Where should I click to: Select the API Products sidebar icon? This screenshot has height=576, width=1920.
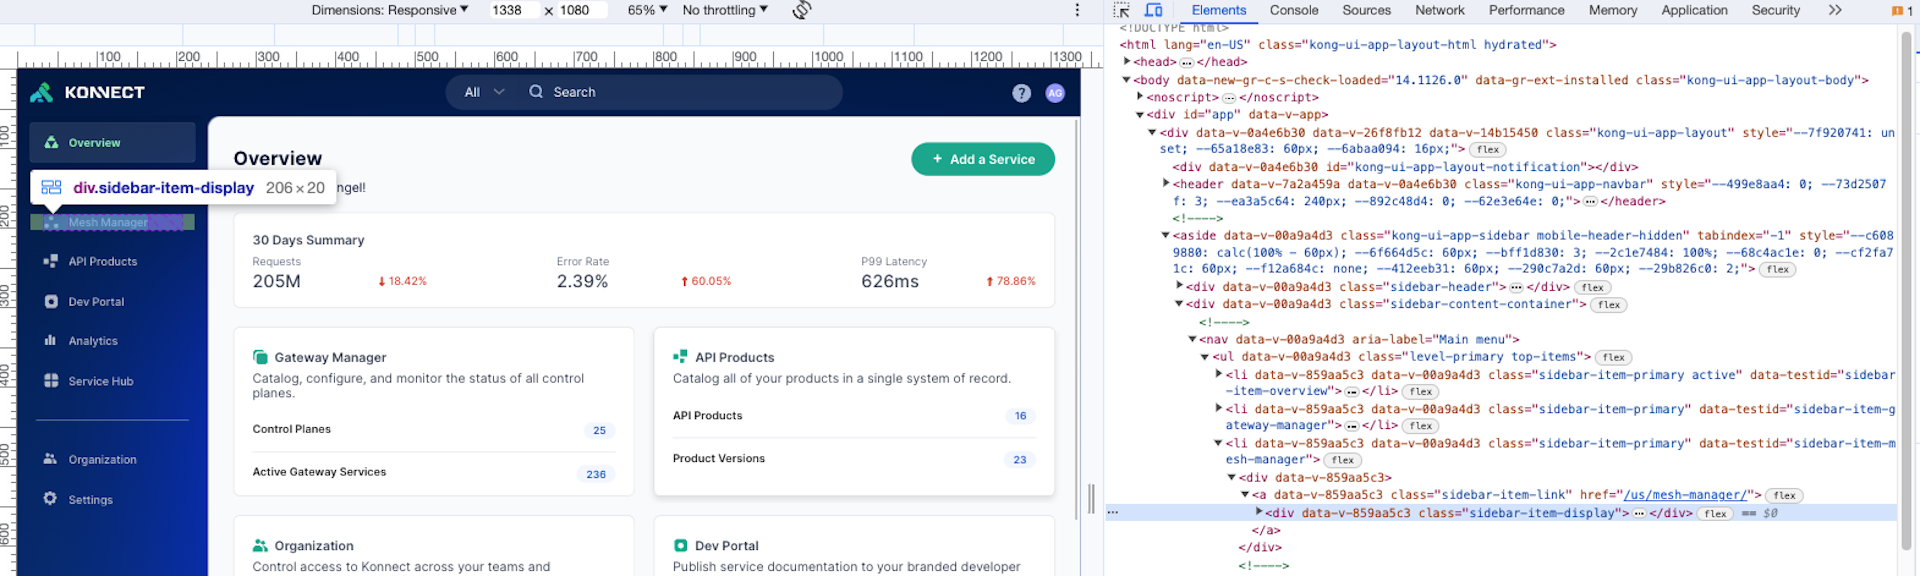(x=51, y=262)
